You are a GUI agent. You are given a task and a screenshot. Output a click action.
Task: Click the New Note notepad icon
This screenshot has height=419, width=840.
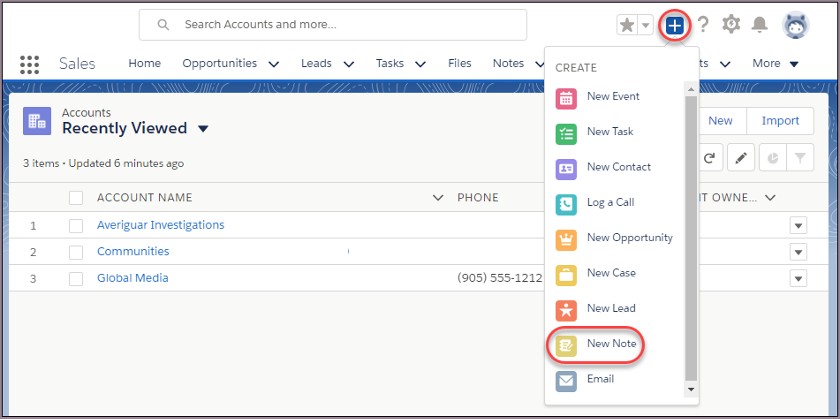(x=566, y=346)
